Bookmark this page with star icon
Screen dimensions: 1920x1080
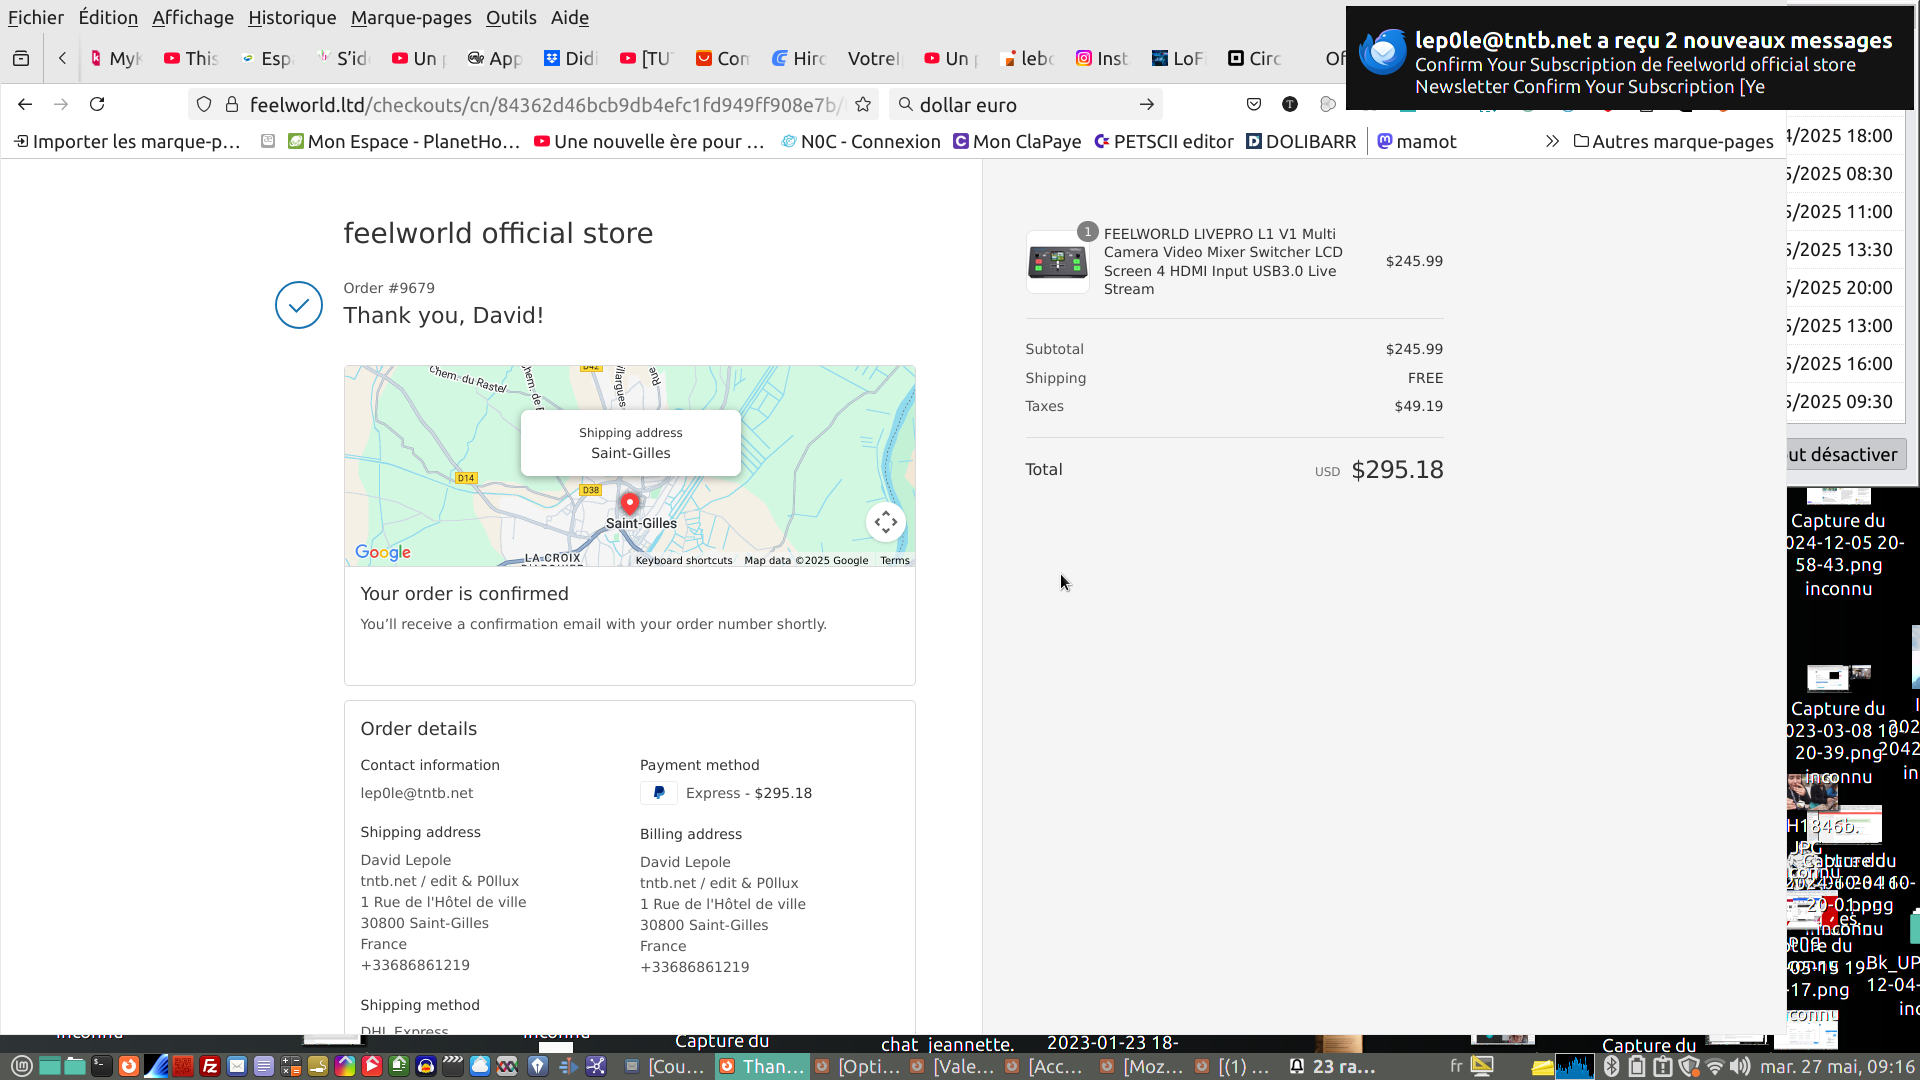(x=863, y=104)
